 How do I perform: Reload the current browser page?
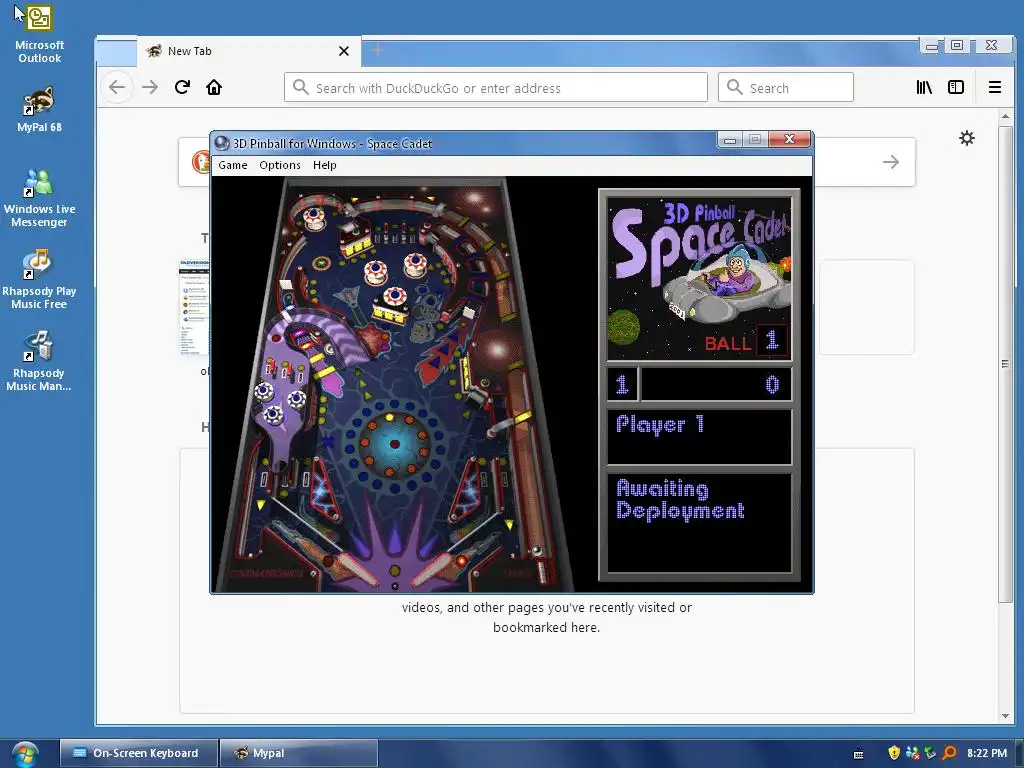pos(182,87)
